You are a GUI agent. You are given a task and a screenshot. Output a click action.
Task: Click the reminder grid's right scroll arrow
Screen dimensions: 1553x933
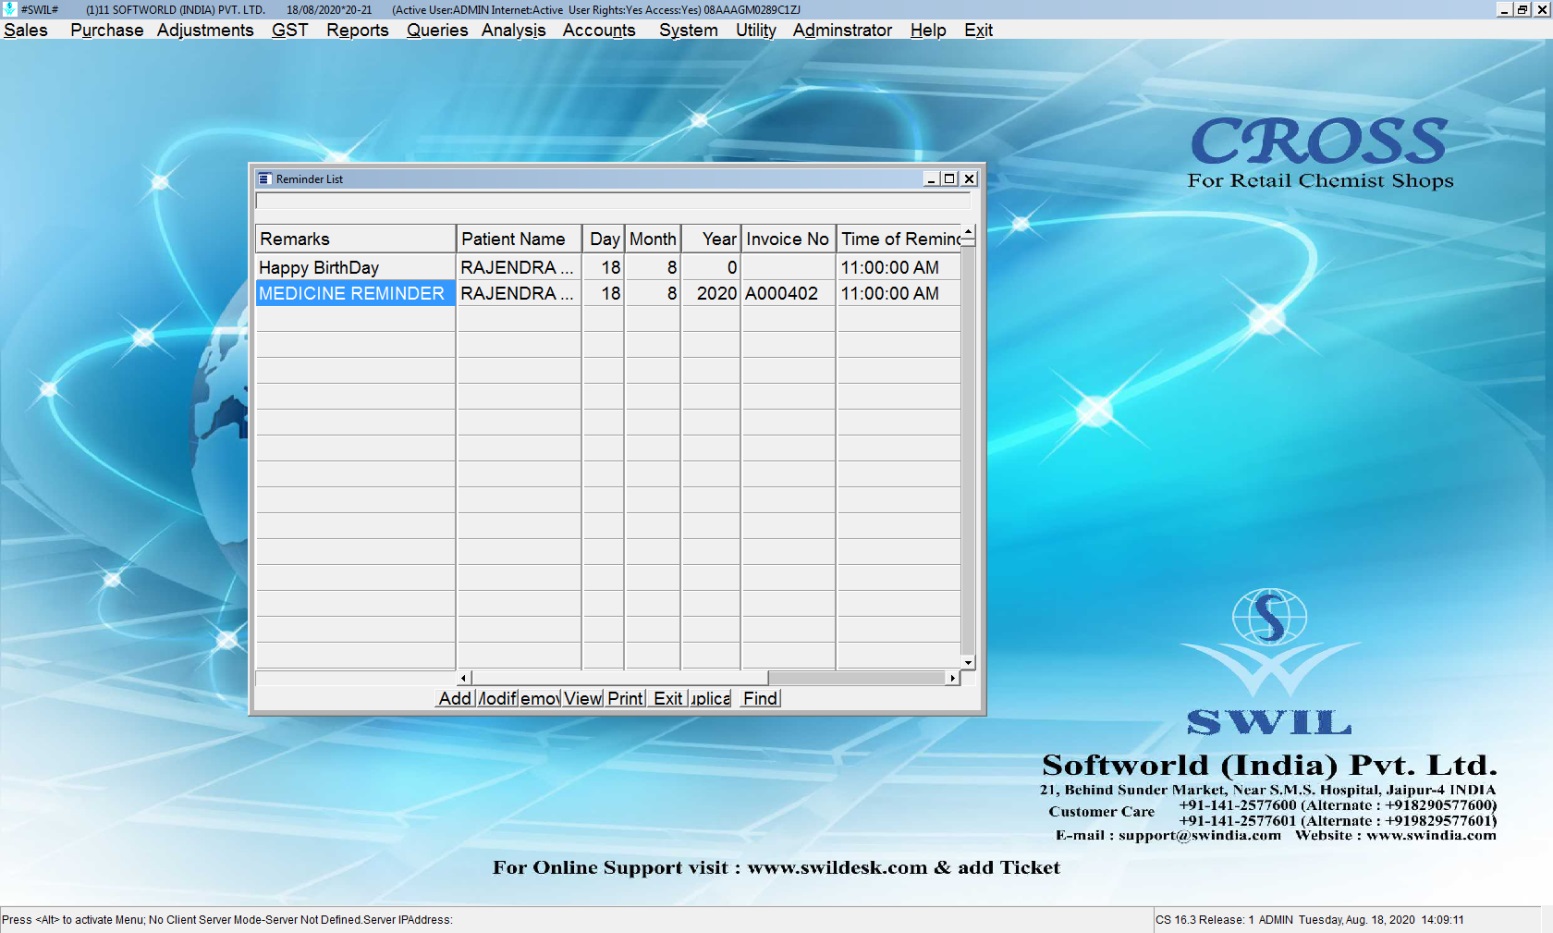click(x=952, y=678)
